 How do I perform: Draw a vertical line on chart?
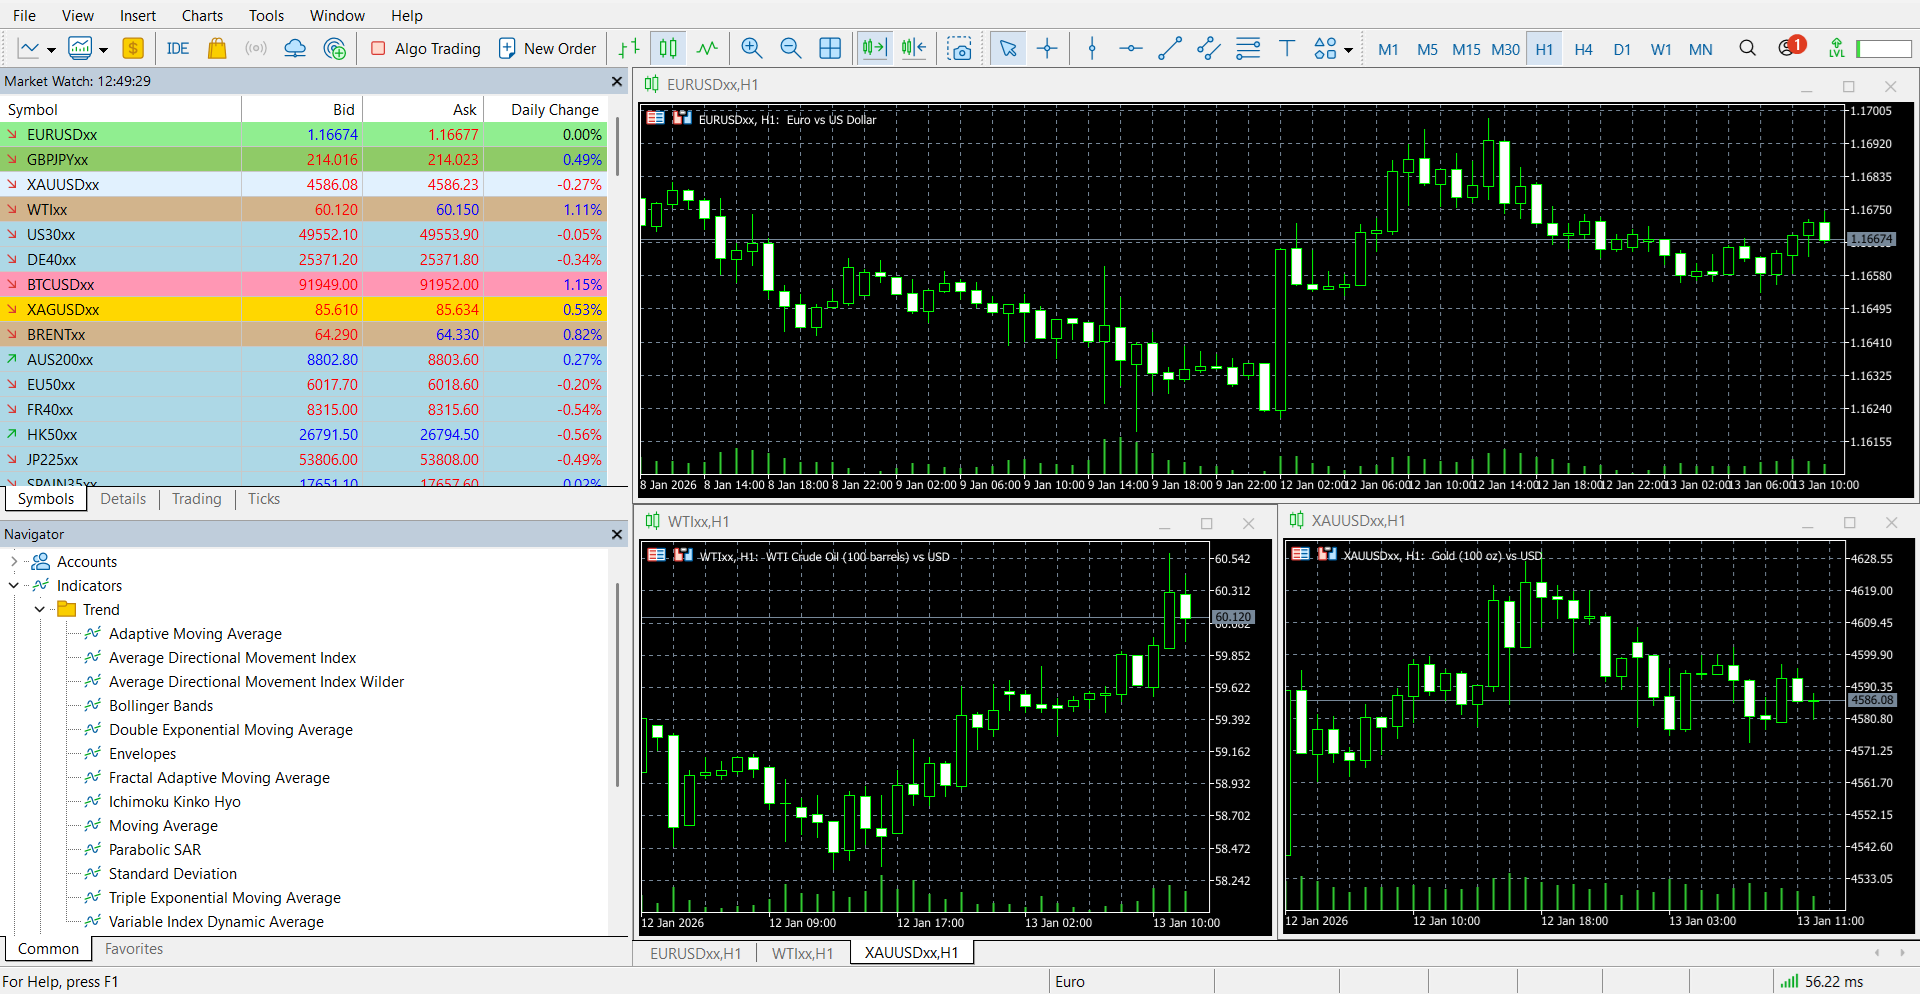[x=1092, y=48]
